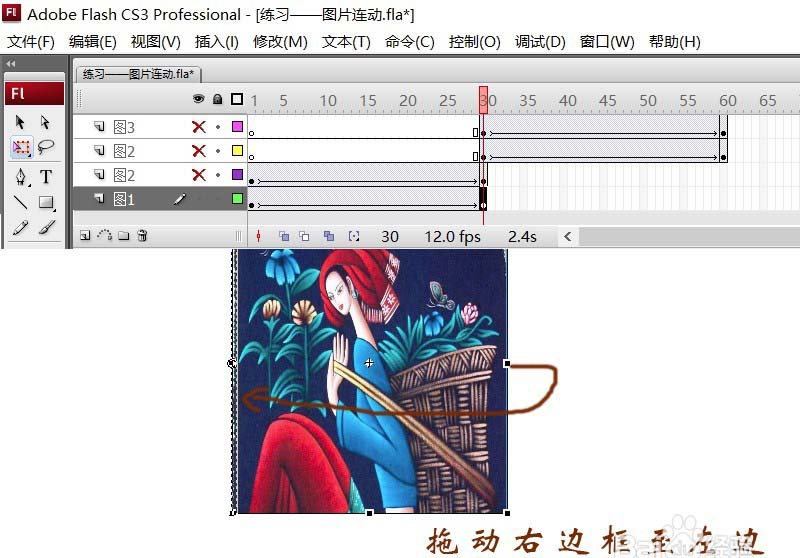Select the Rectangle tool
Viewport: 800px width, 558px height.
click(46, 202)
